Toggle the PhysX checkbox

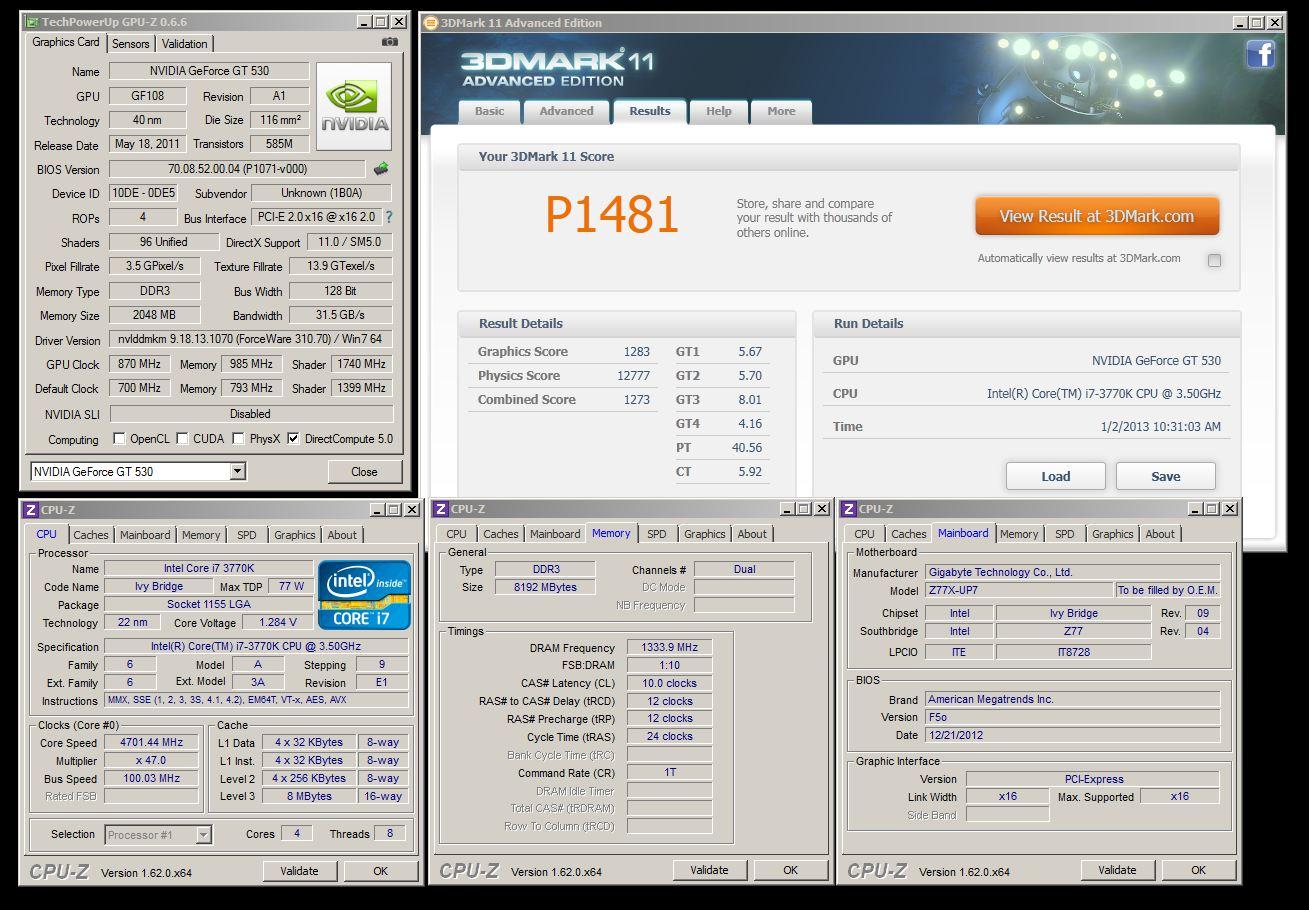click(x=238, y=438)
